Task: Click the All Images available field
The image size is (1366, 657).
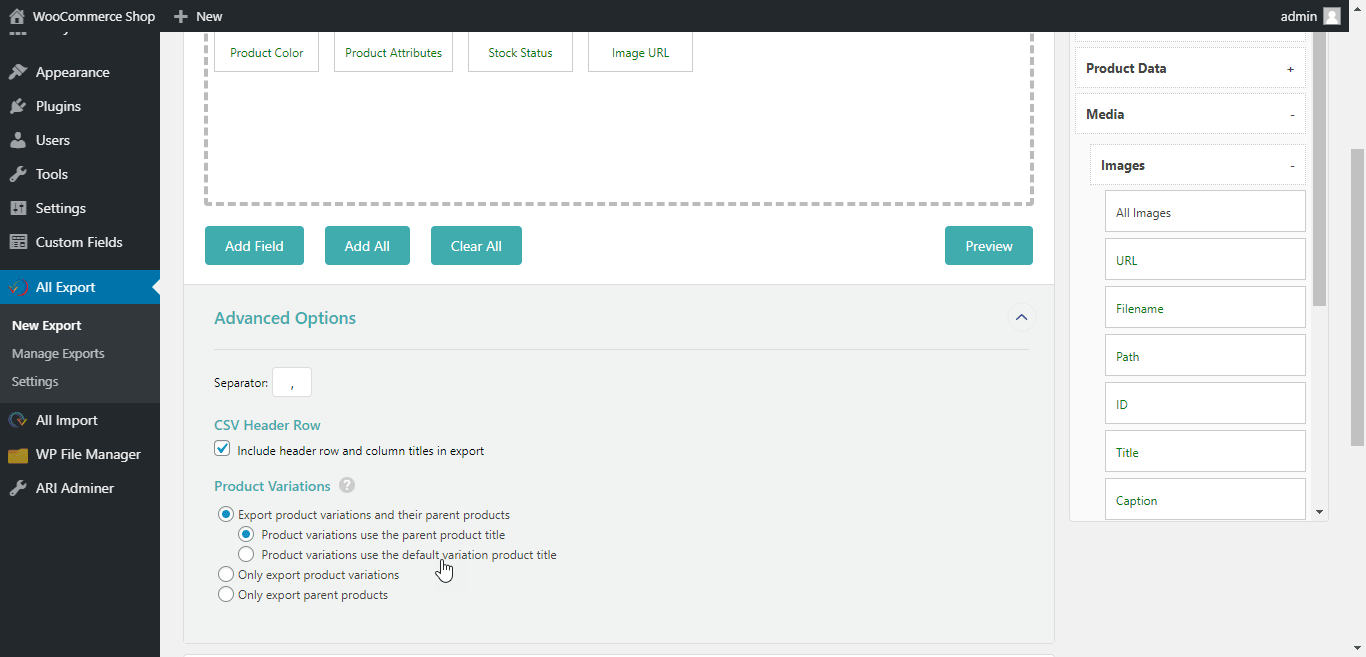Action: coord(1205,212)
